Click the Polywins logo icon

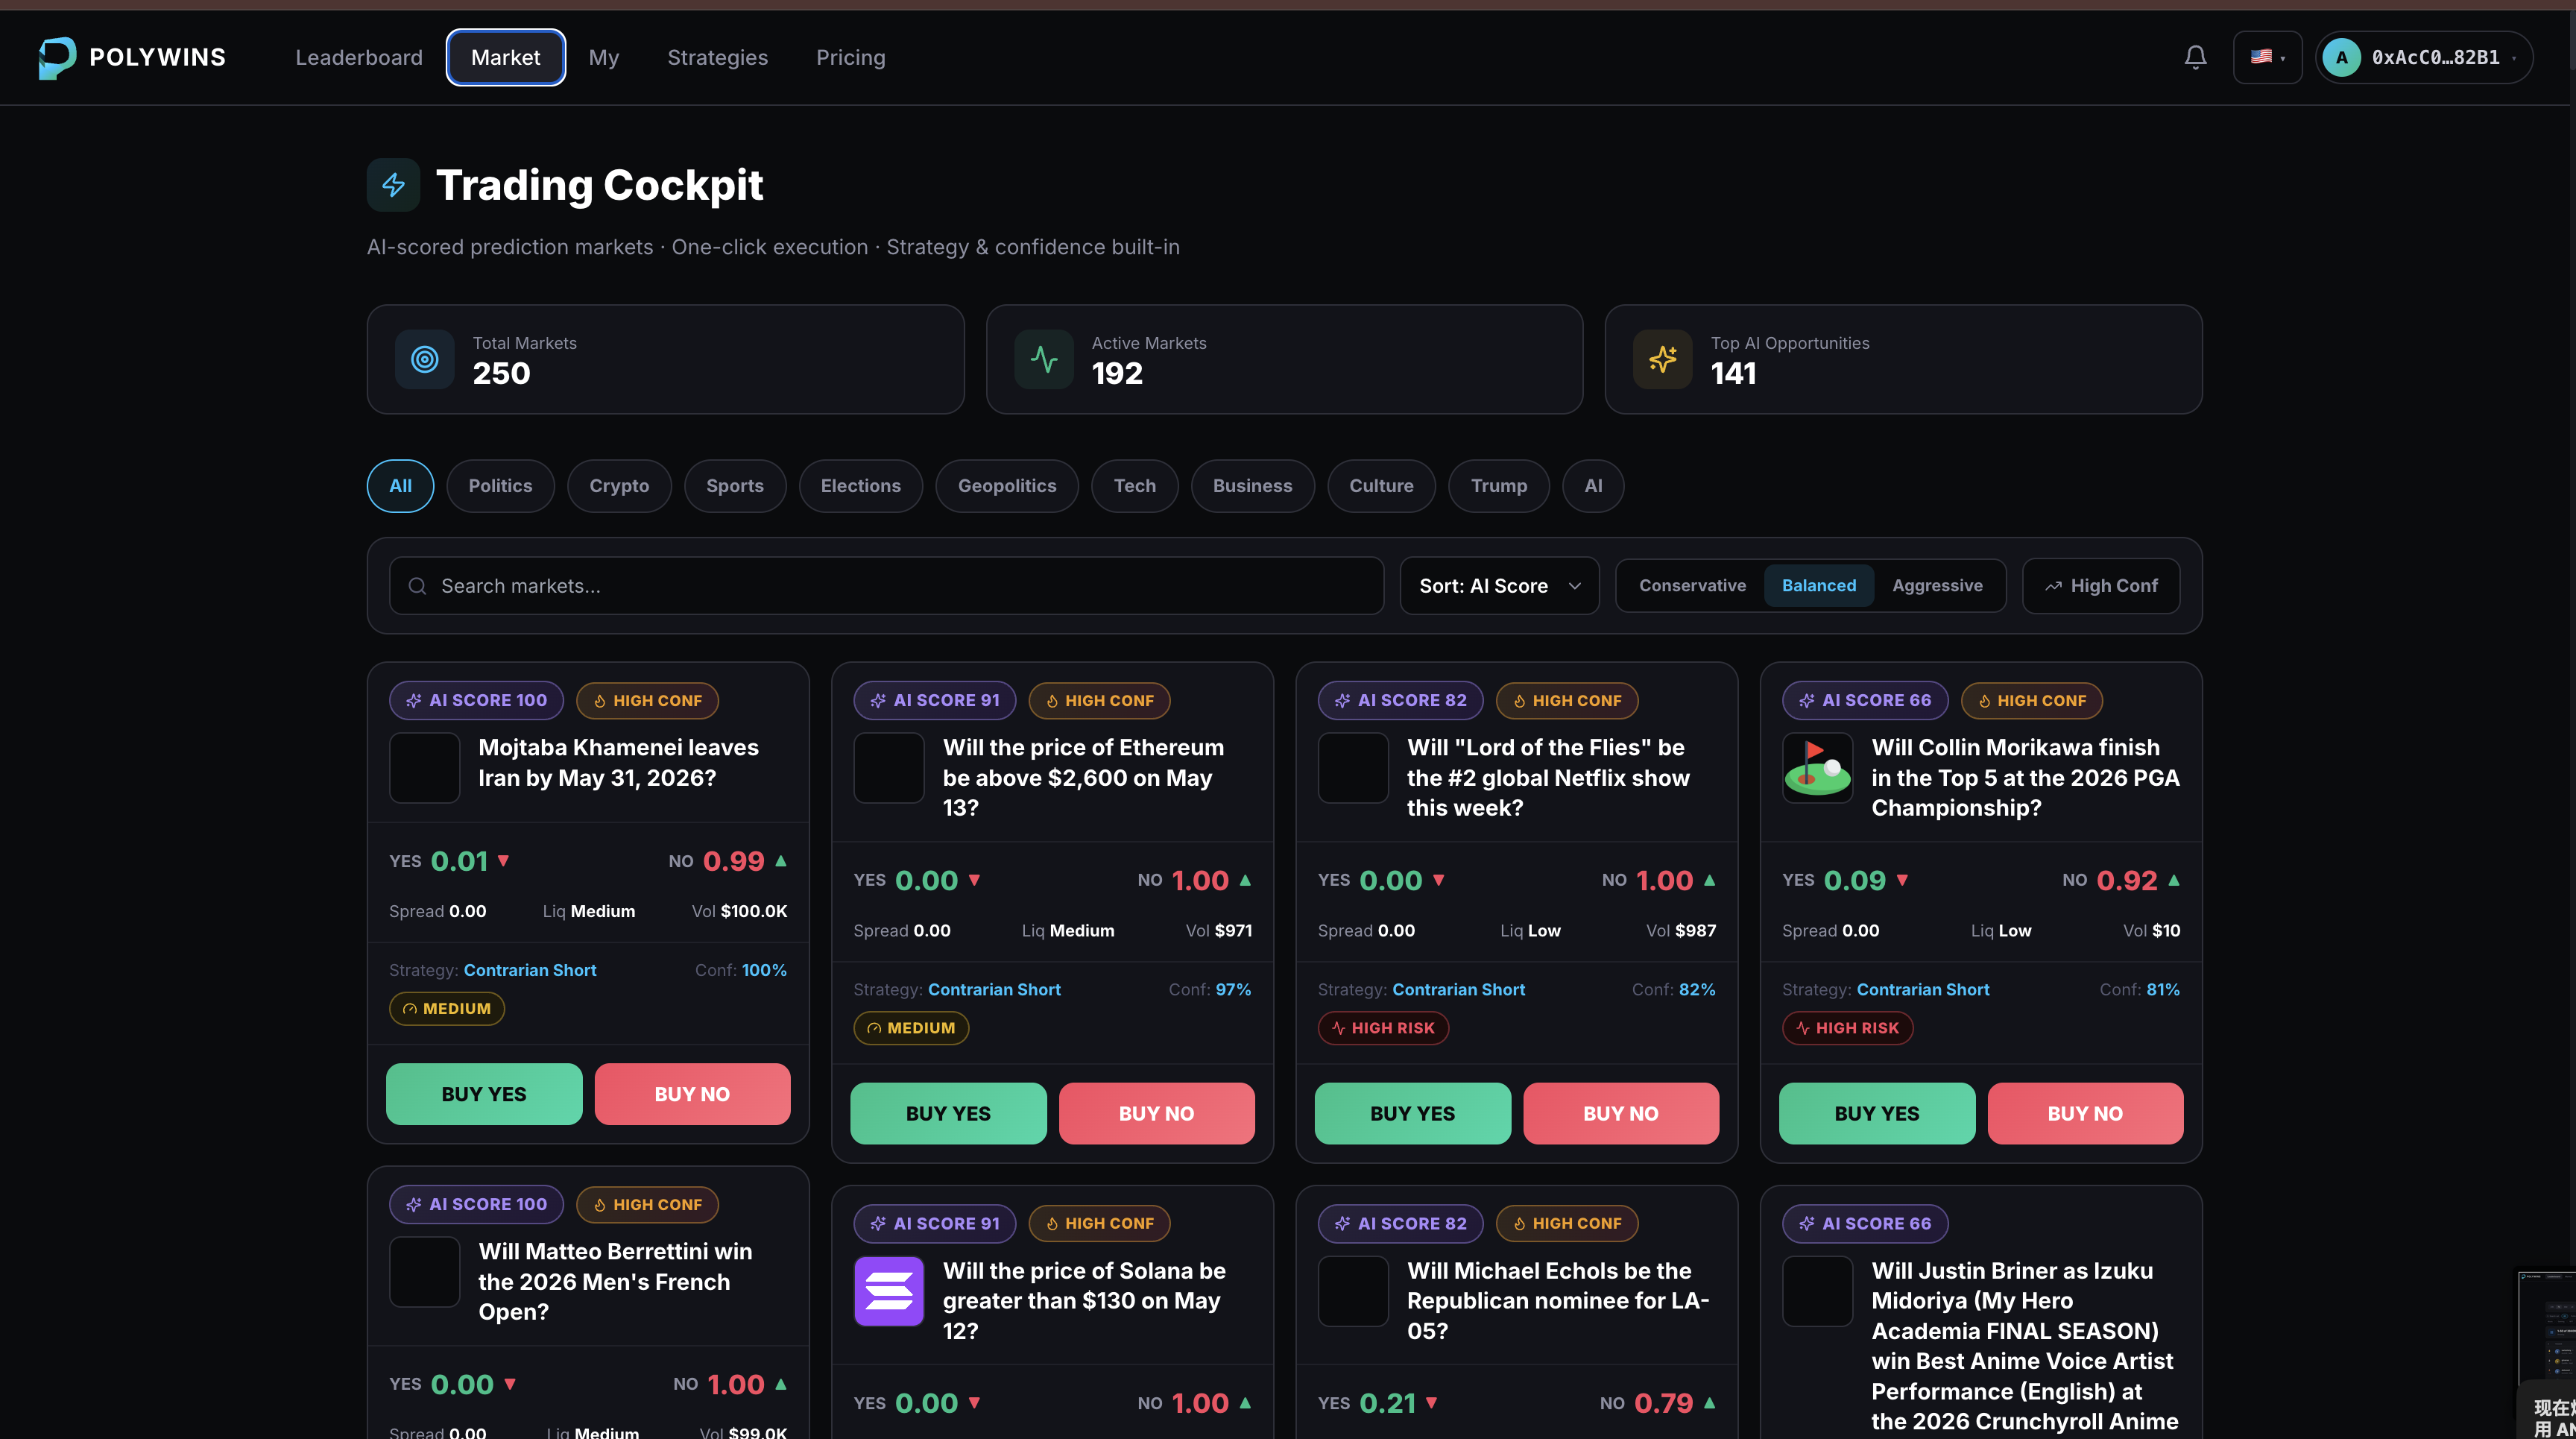click(x=57, y=57)
